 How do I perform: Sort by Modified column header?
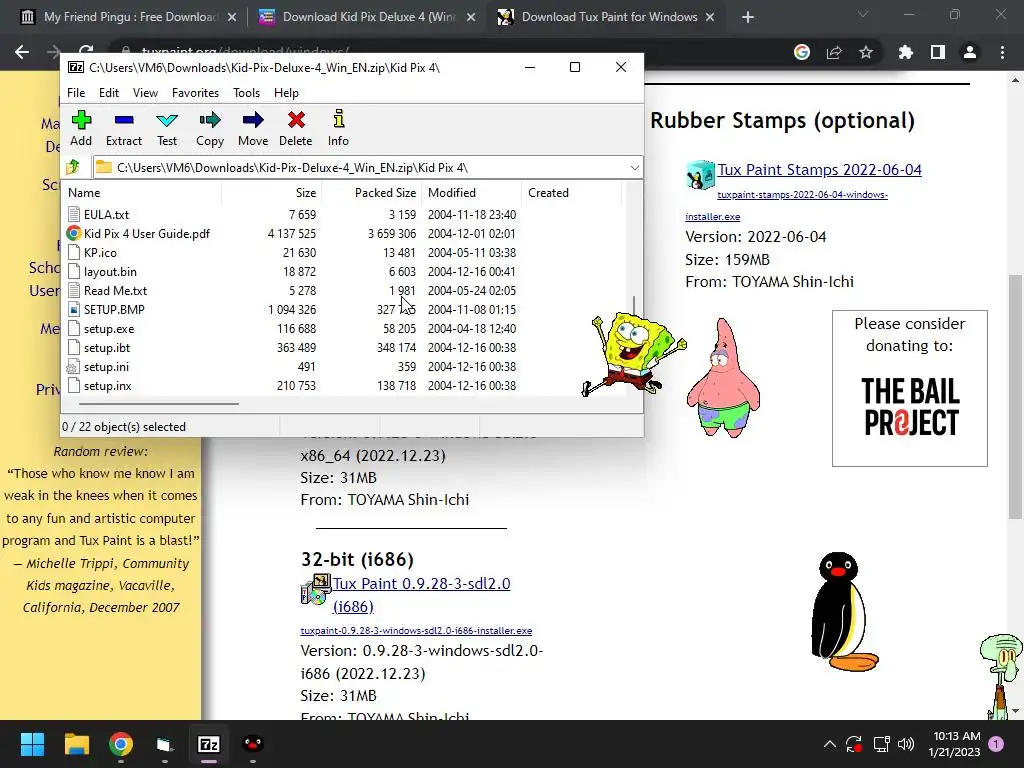(x=472, y=193)
